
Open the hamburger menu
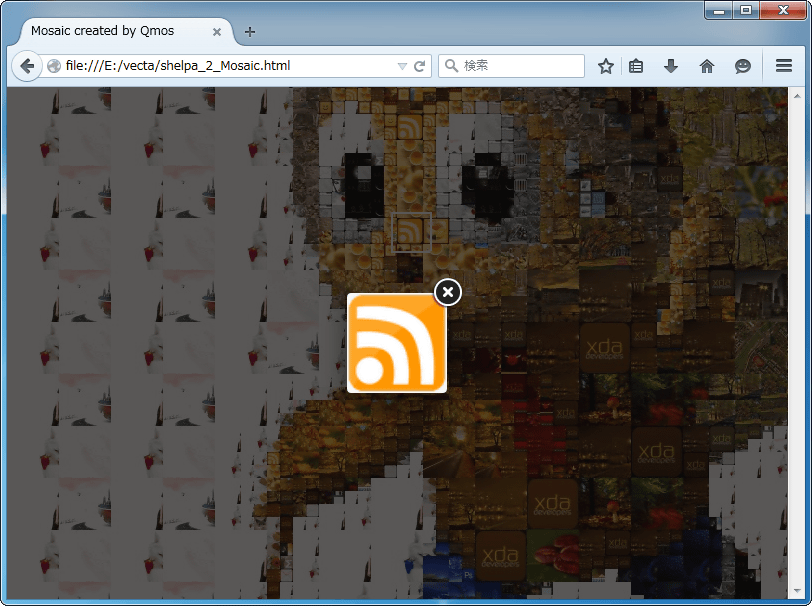pos(784,66)
